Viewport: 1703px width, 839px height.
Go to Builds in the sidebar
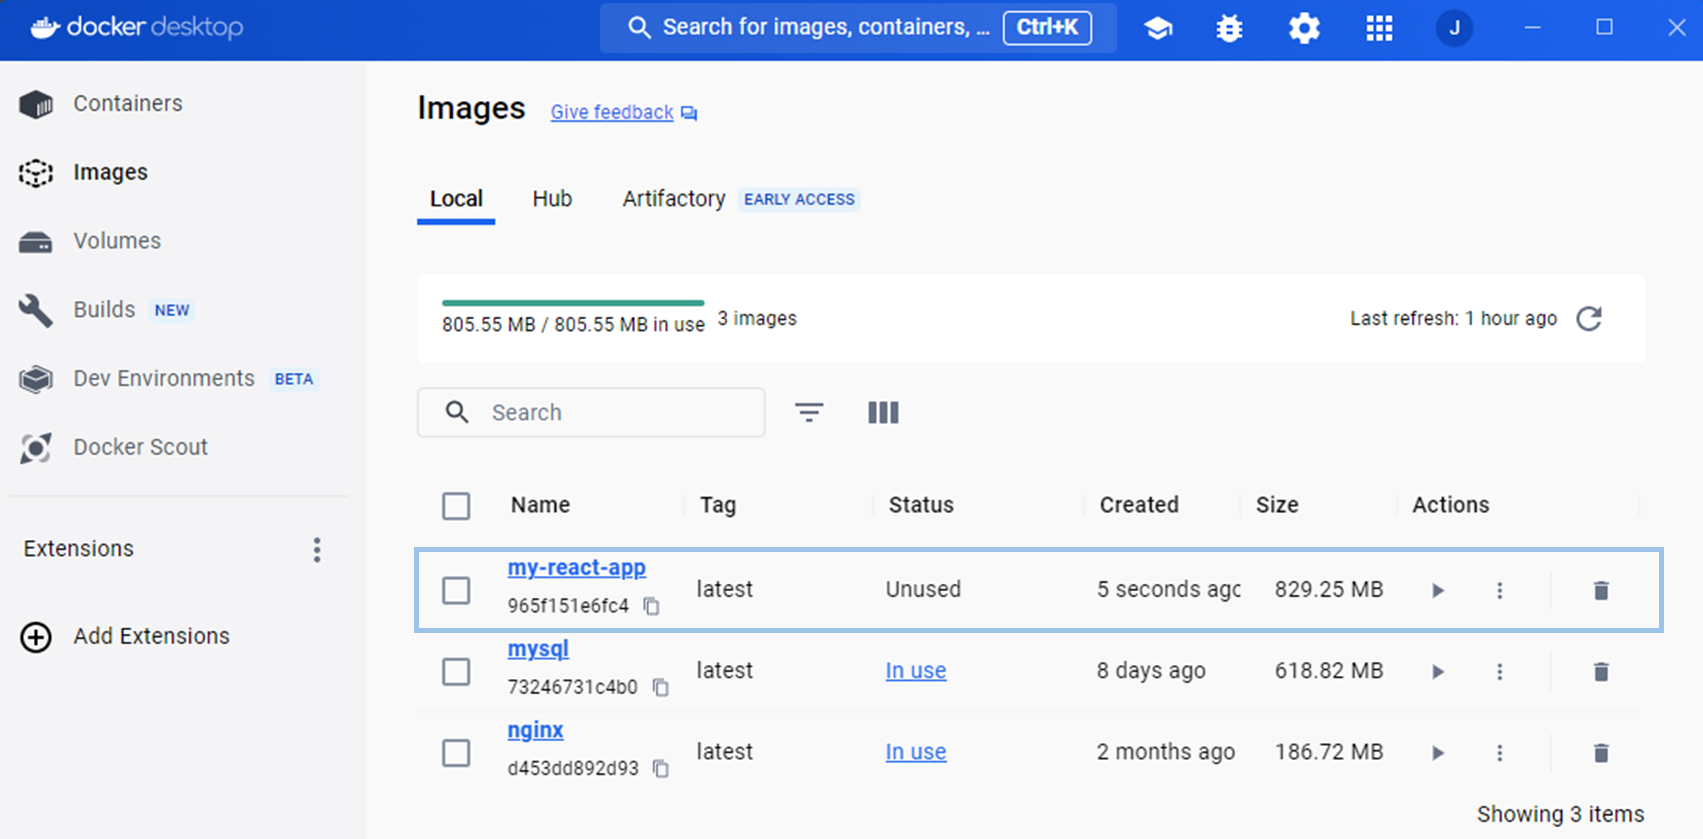pyautogui.click(x=104, y=310)
